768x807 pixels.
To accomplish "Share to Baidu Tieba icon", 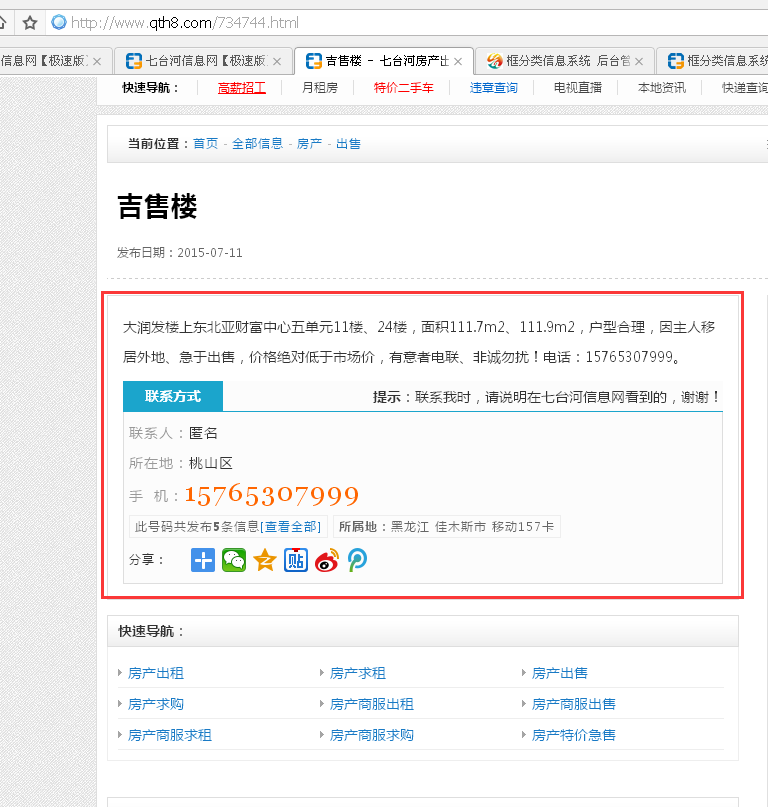I will (x=296, y=560).
